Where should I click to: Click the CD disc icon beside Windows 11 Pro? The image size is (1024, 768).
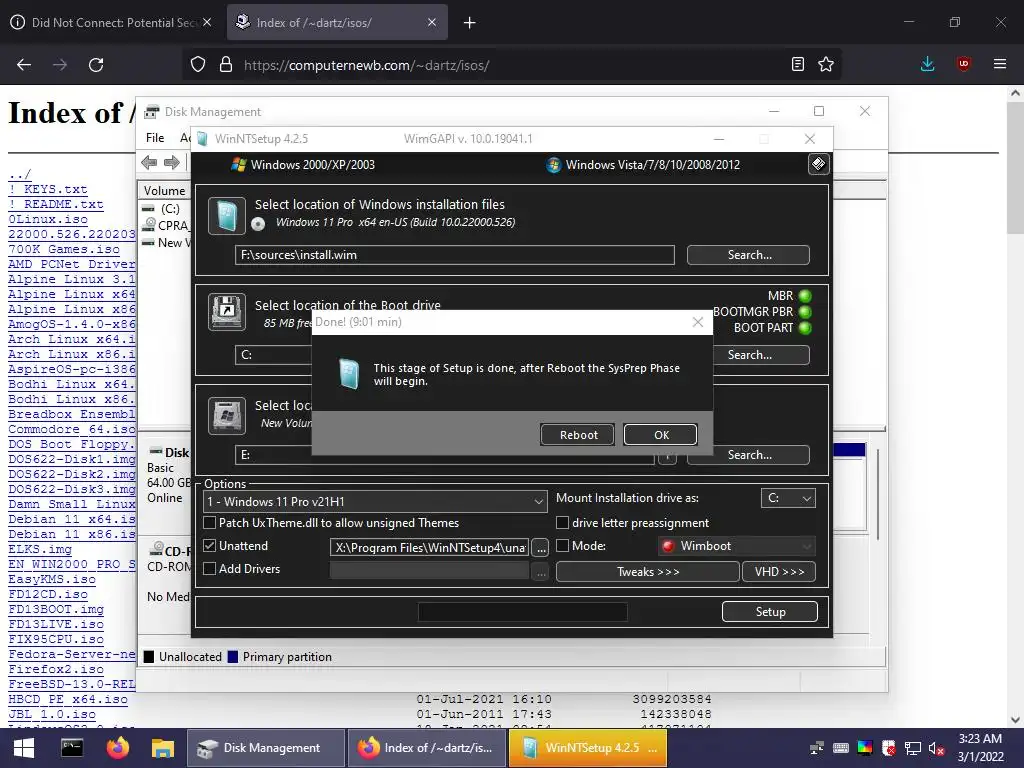(259, 224)
